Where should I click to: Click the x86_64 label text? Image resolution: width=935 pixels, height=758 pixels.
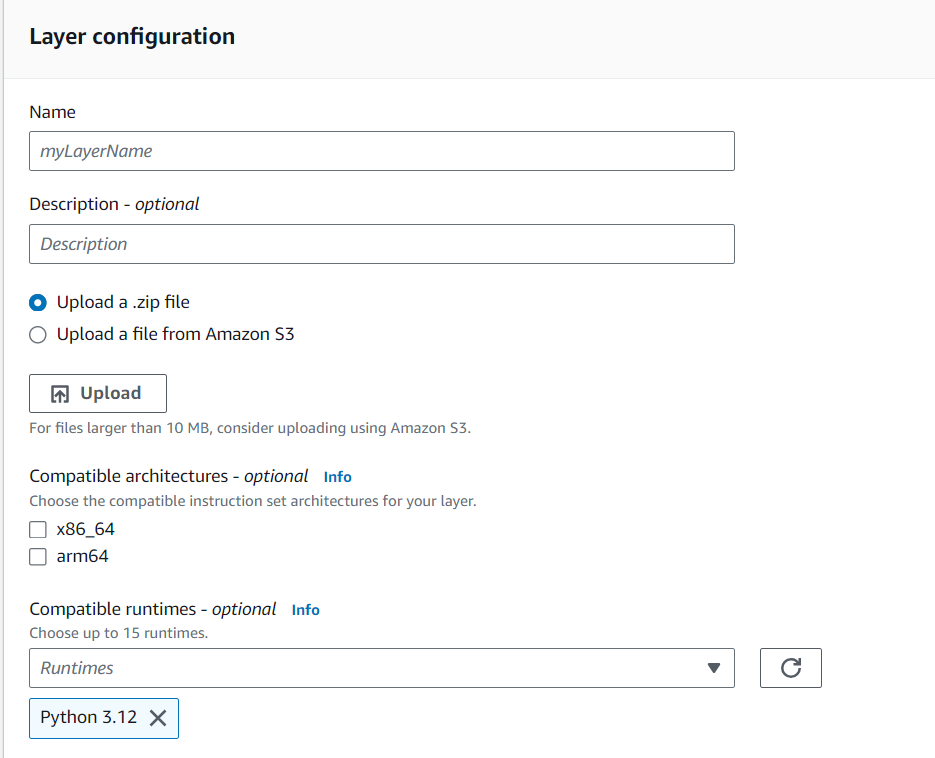point(86,530)
